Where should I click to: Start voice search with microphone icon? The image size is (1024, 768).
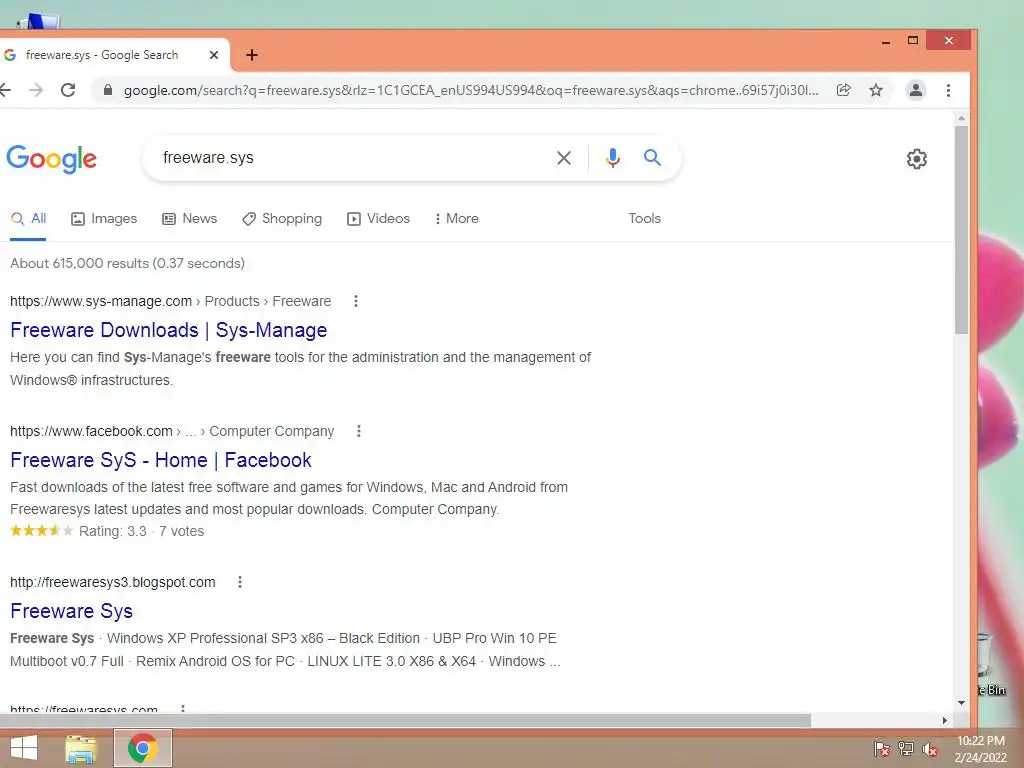613,157
